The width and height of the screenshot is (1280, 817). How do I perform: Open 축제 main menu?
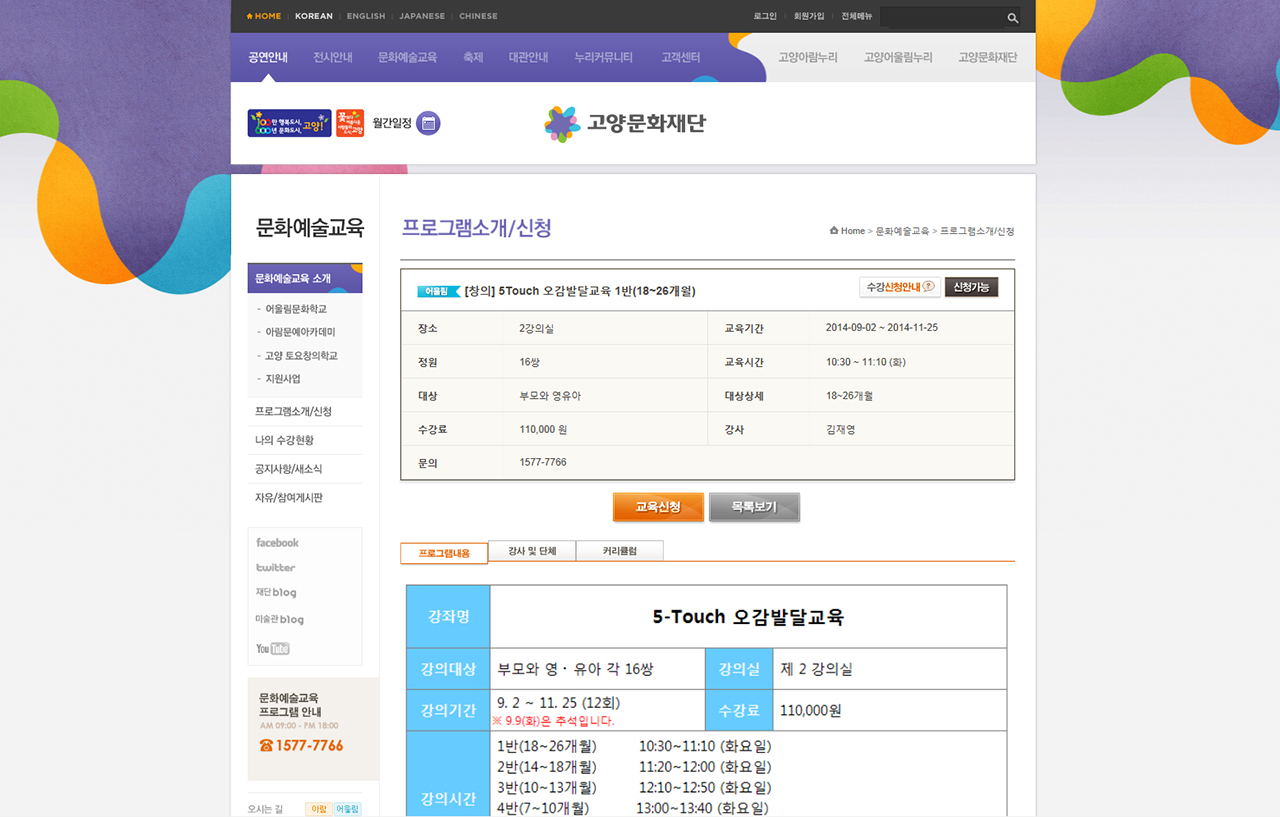coord(473,57)
